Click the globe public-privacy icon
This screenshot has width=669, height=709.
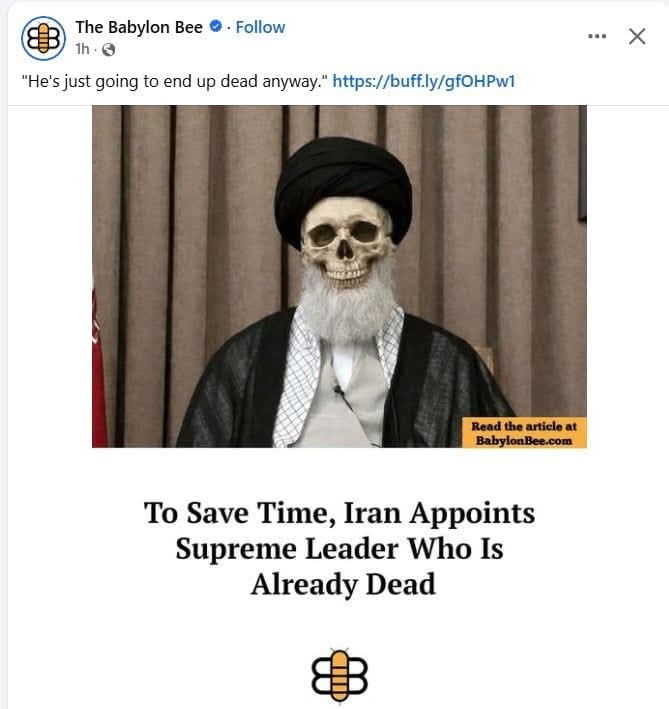(108, 49)
